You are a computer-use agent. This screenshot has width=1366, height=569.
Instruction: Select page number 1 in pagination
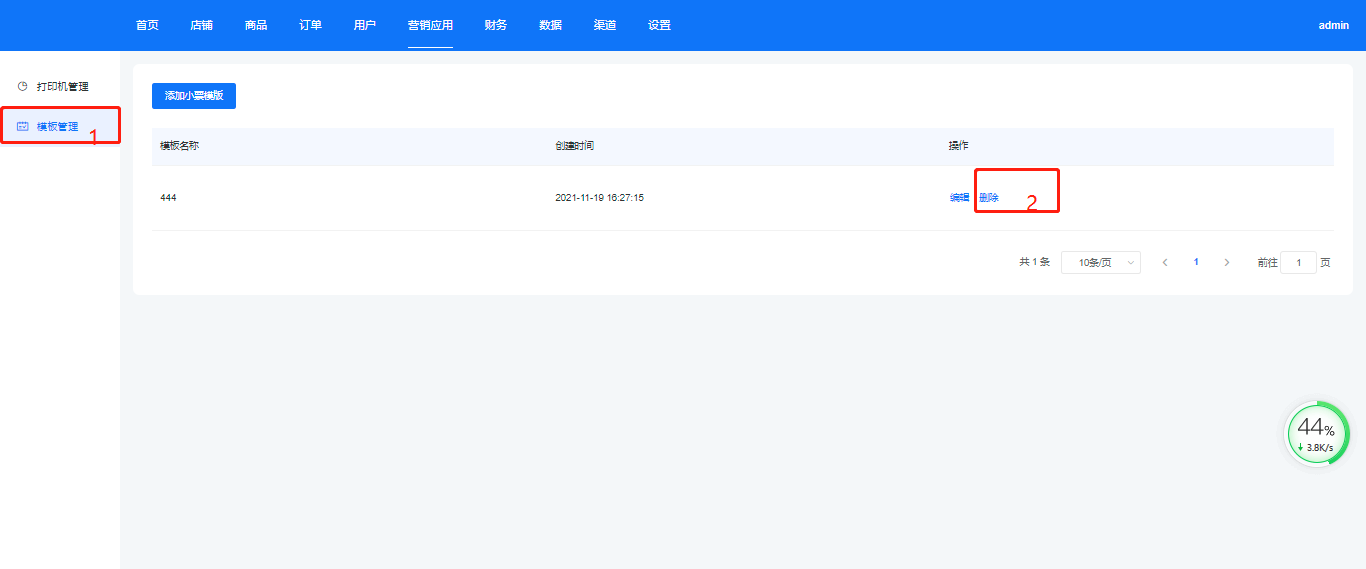(x=1196, y=262)
